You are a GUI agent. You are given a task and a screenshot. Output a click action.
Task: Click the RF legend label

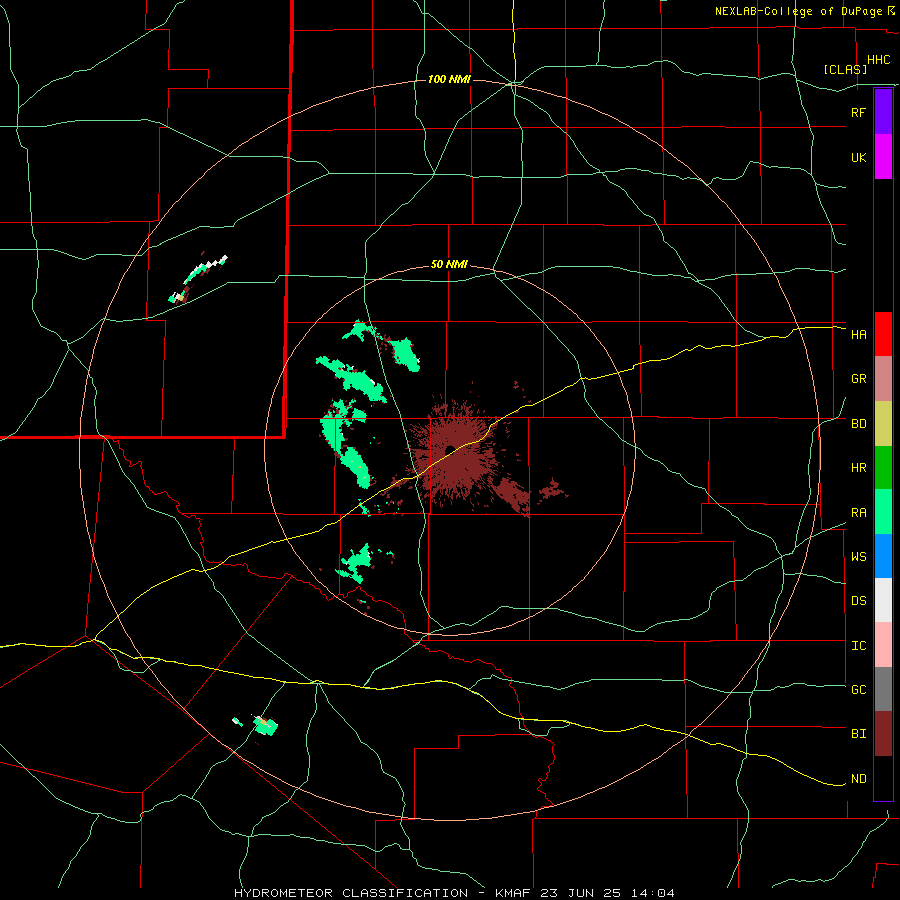pos(858,112)
